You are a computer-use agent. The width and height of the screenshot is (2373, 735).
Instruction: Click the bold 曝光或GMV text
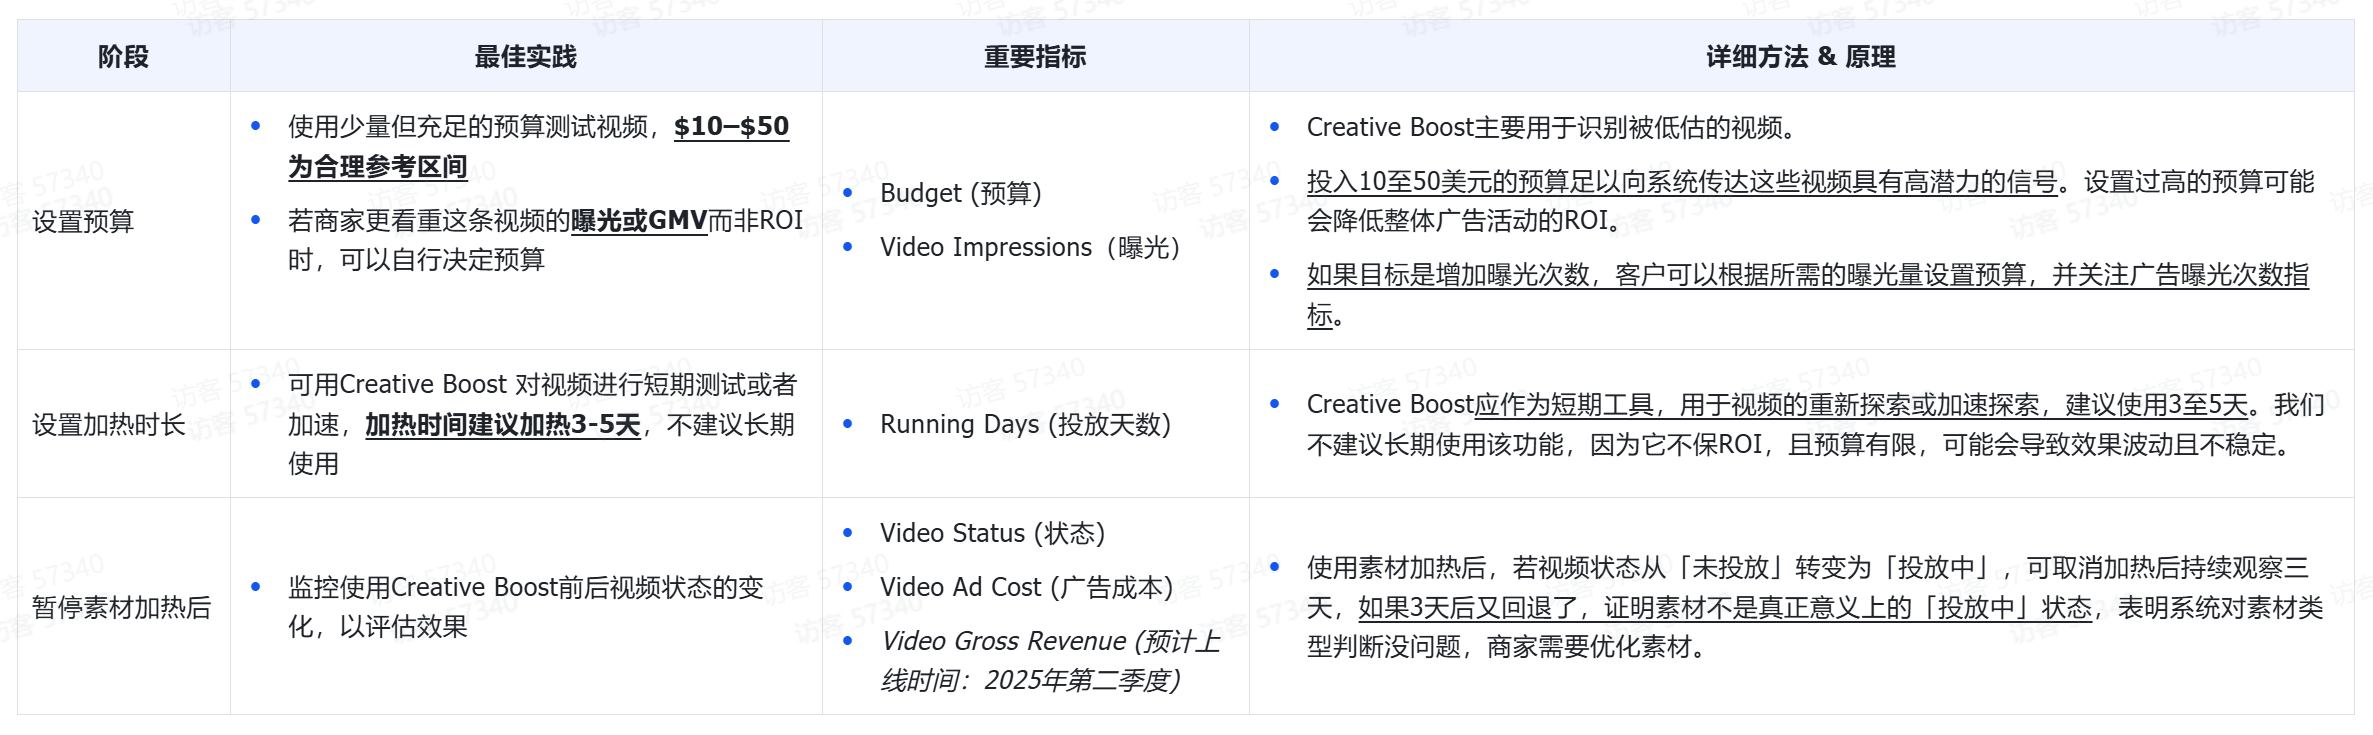click(639, 220)
